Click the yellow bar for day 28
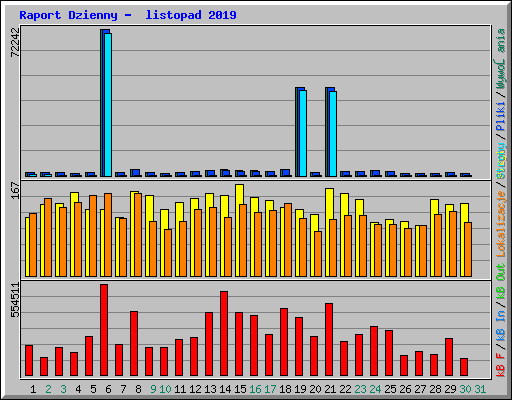This screenshot has width=512, height=400. click(x=433, y=238)
